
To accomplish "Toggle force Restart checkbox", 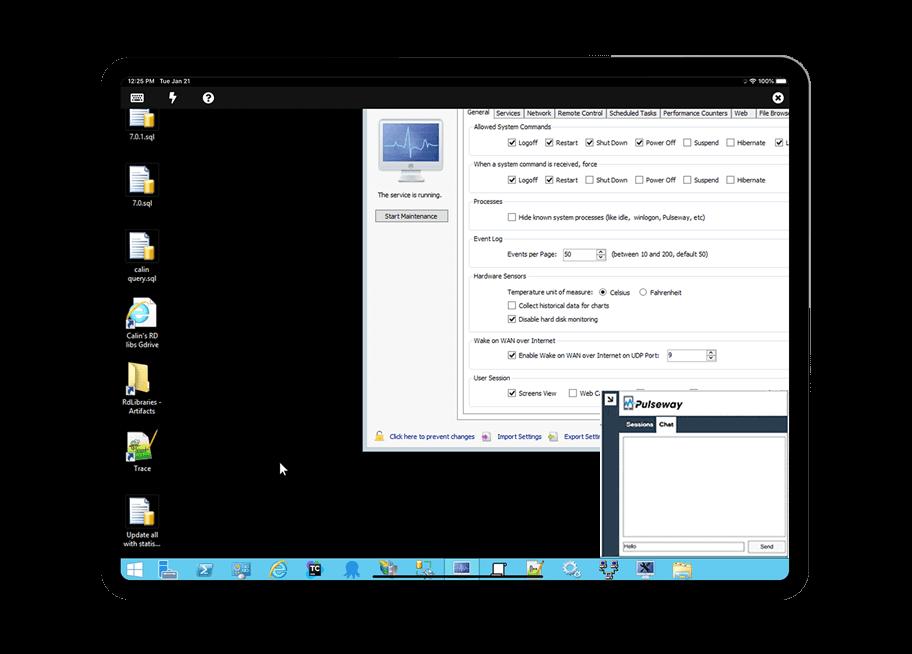I will coord(549,180).
